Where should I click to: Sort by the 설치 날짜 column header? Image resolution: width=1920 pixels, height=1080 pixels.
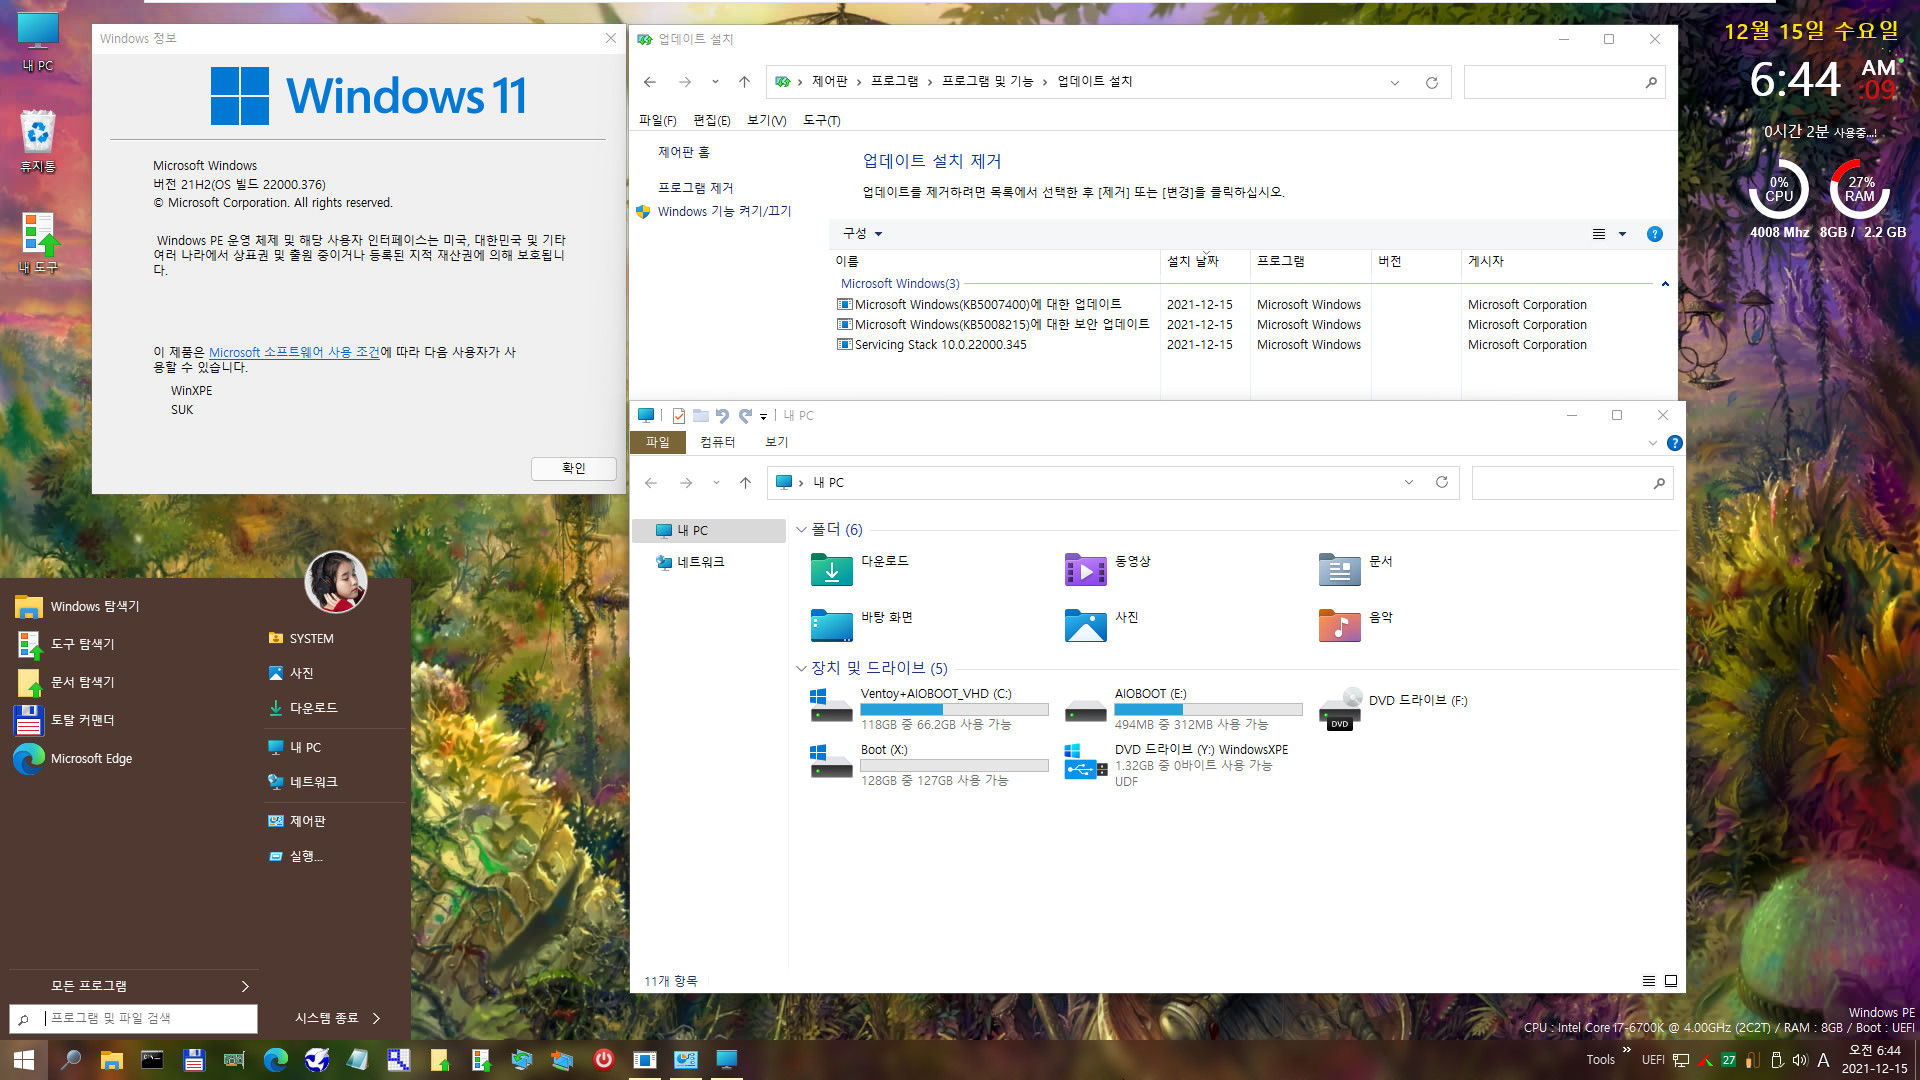(x=1204, y=261)
